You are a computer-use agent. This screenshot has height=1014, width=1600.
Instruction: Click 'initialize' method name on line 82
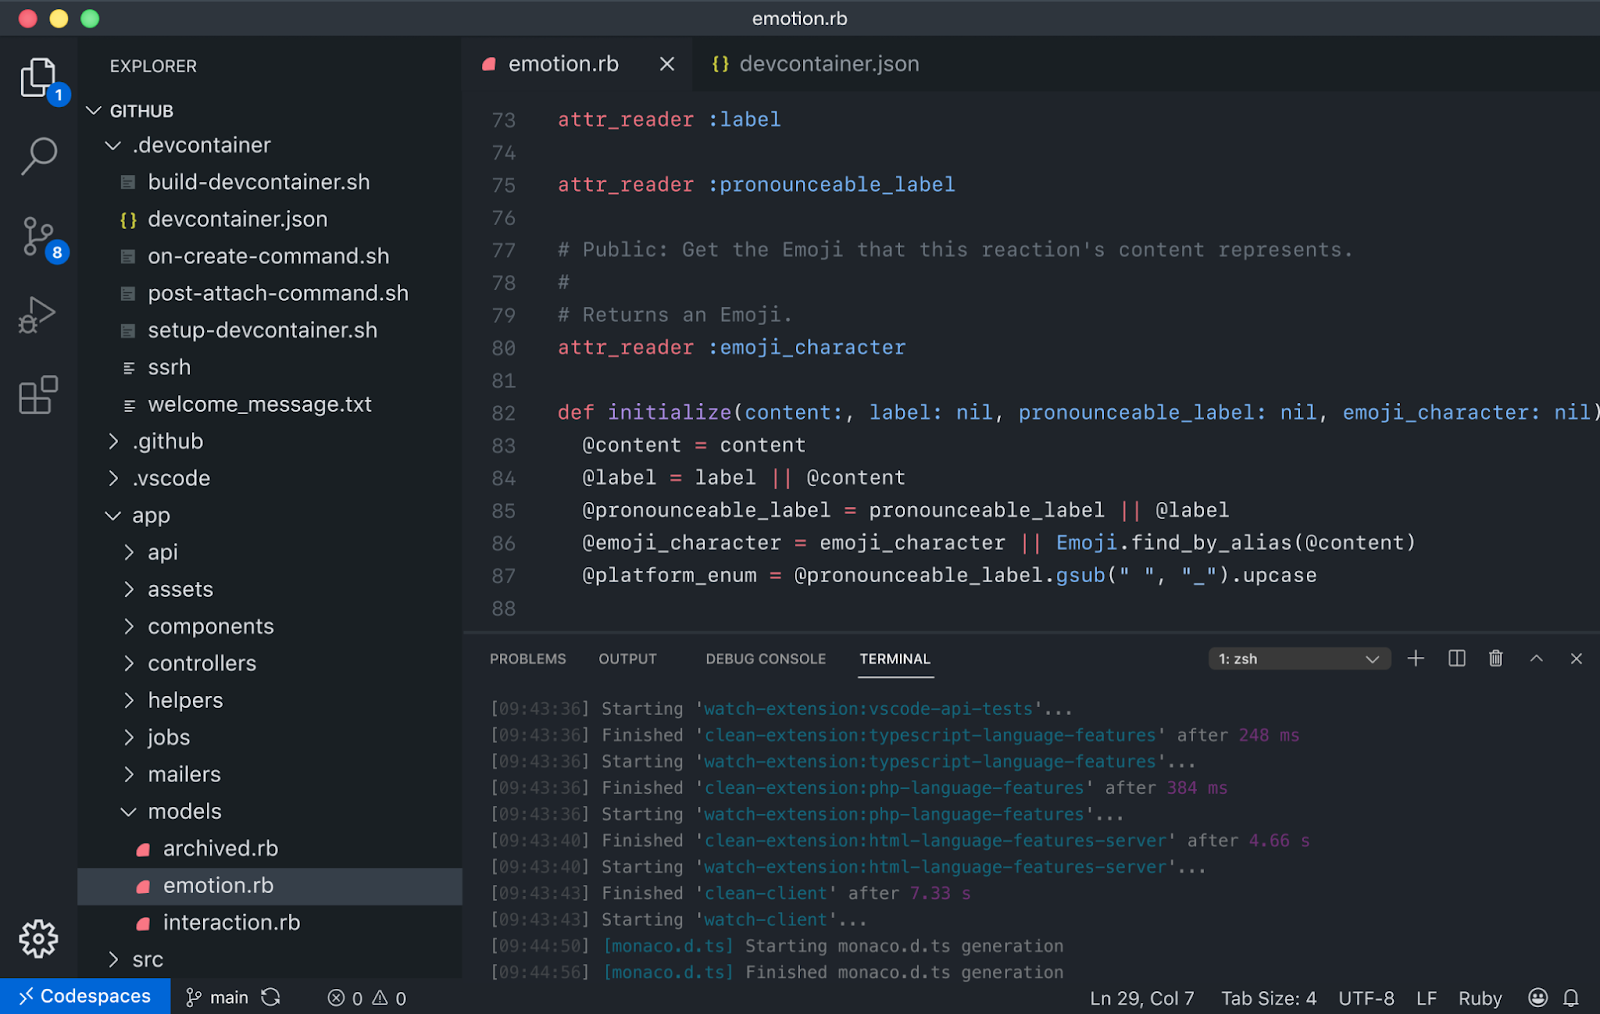coord(670,413)
